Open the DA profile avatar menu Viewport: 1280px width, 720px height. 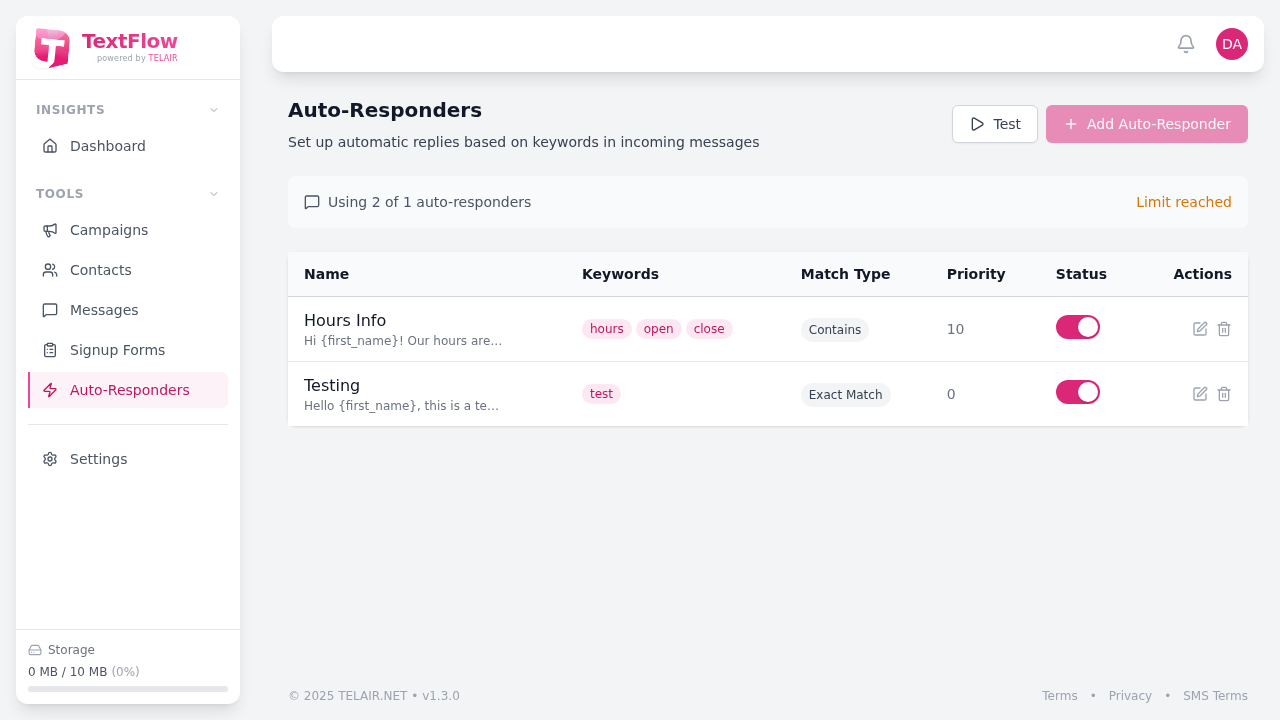pyautogui.click(x=1231, y=44)
